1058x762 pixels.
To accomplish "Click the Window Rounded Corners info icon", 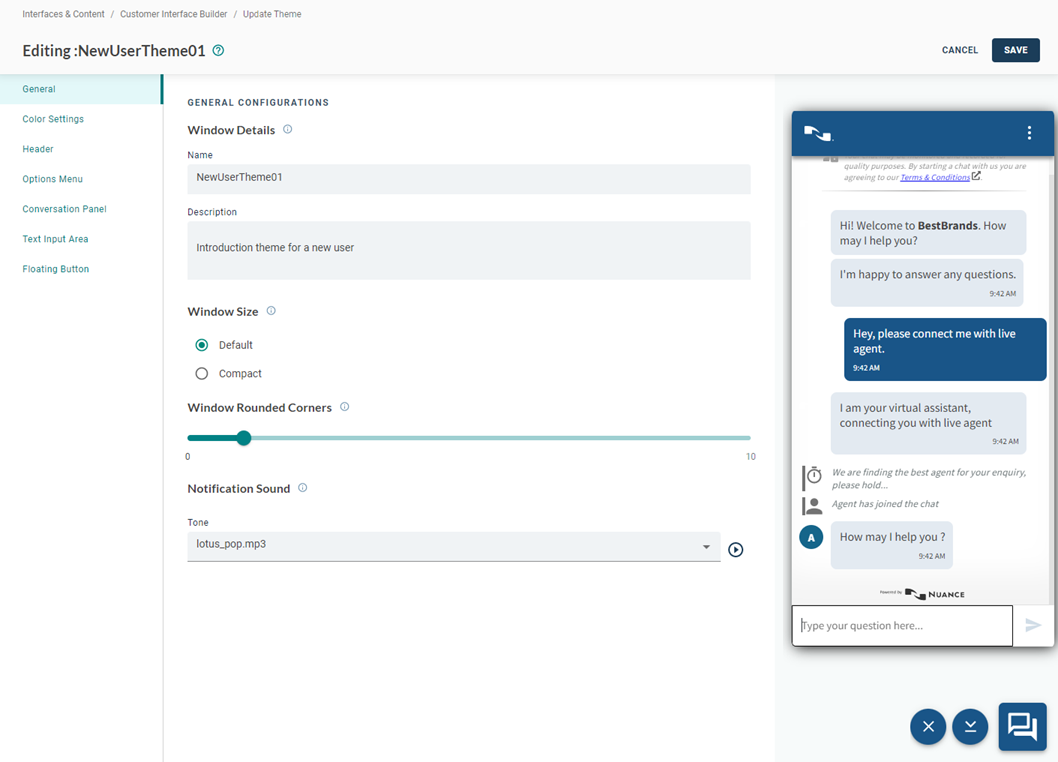I will click(344, 407).
